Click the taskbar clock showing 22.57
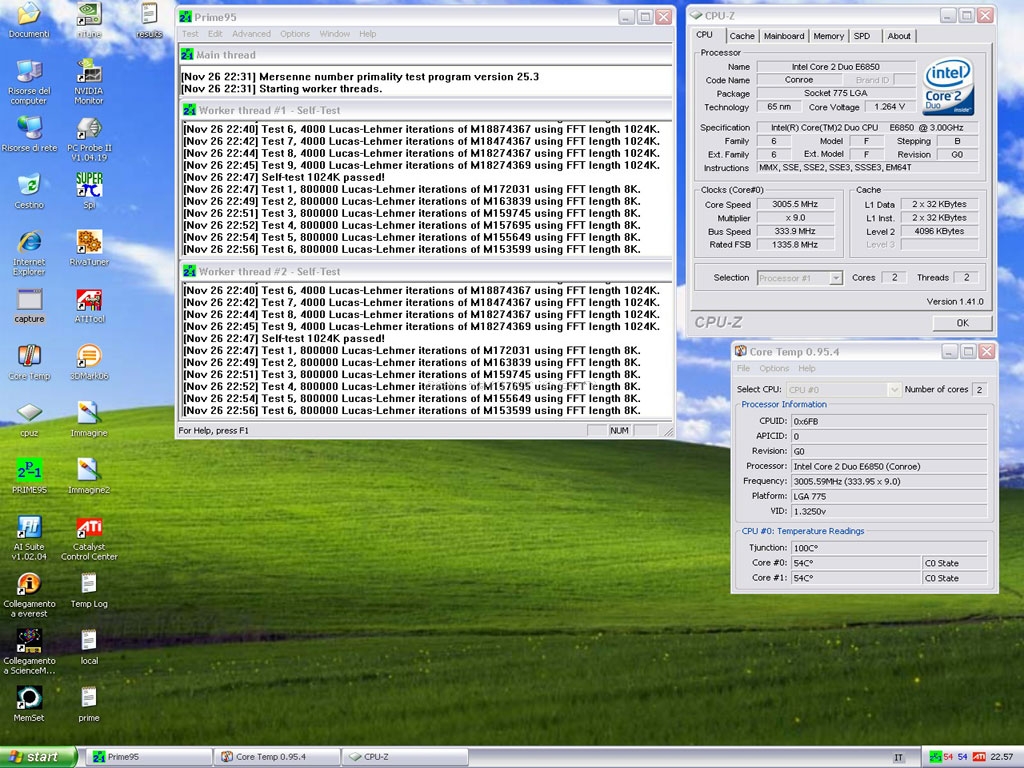The height and width of the screenshot is (768, 1024). pyautogui.click(x=1002, y=758)
